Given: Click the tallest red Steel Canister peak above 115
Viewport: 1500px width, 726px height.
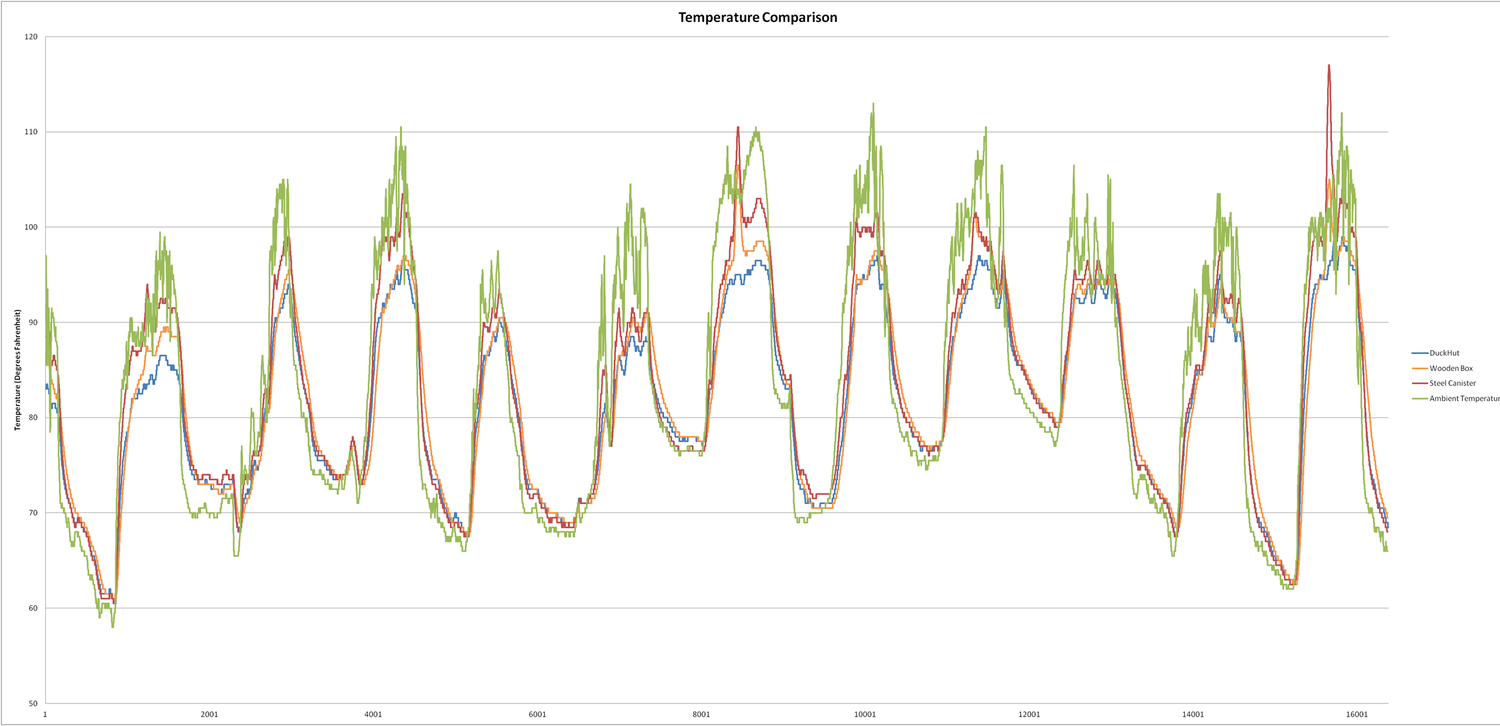Looking at the screenshot, I should tap(1329, 67).
